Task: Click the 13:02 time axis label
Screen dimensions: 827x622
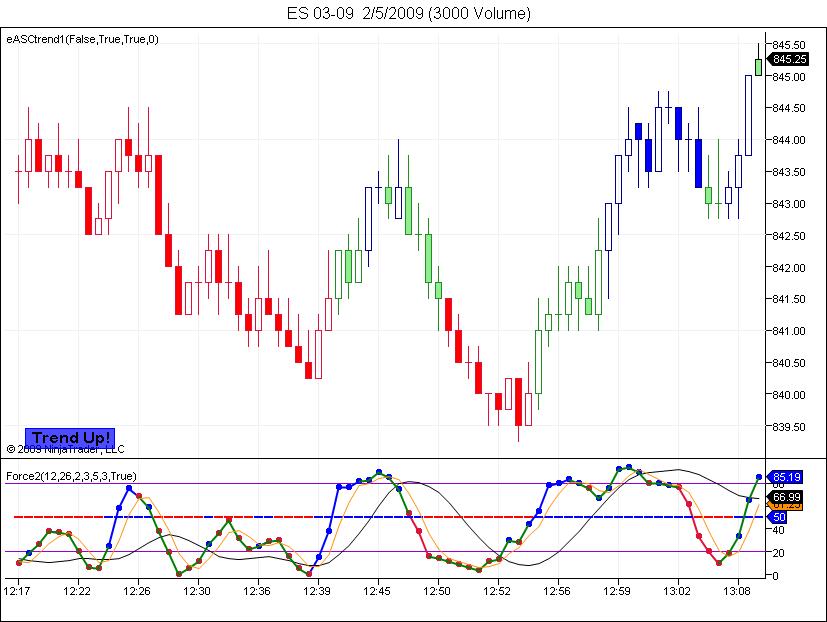Action: tap(677, 591)
